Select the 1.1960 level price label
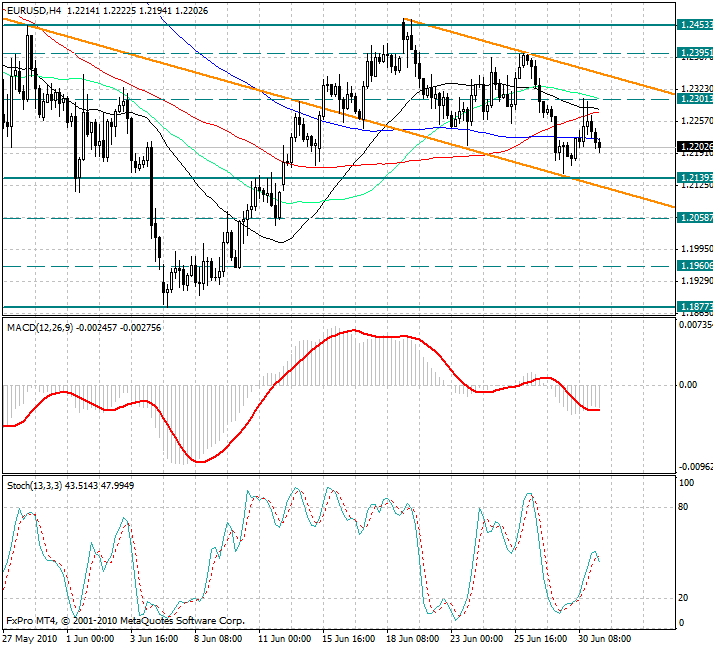713x646 pixels. pos(695,265)
